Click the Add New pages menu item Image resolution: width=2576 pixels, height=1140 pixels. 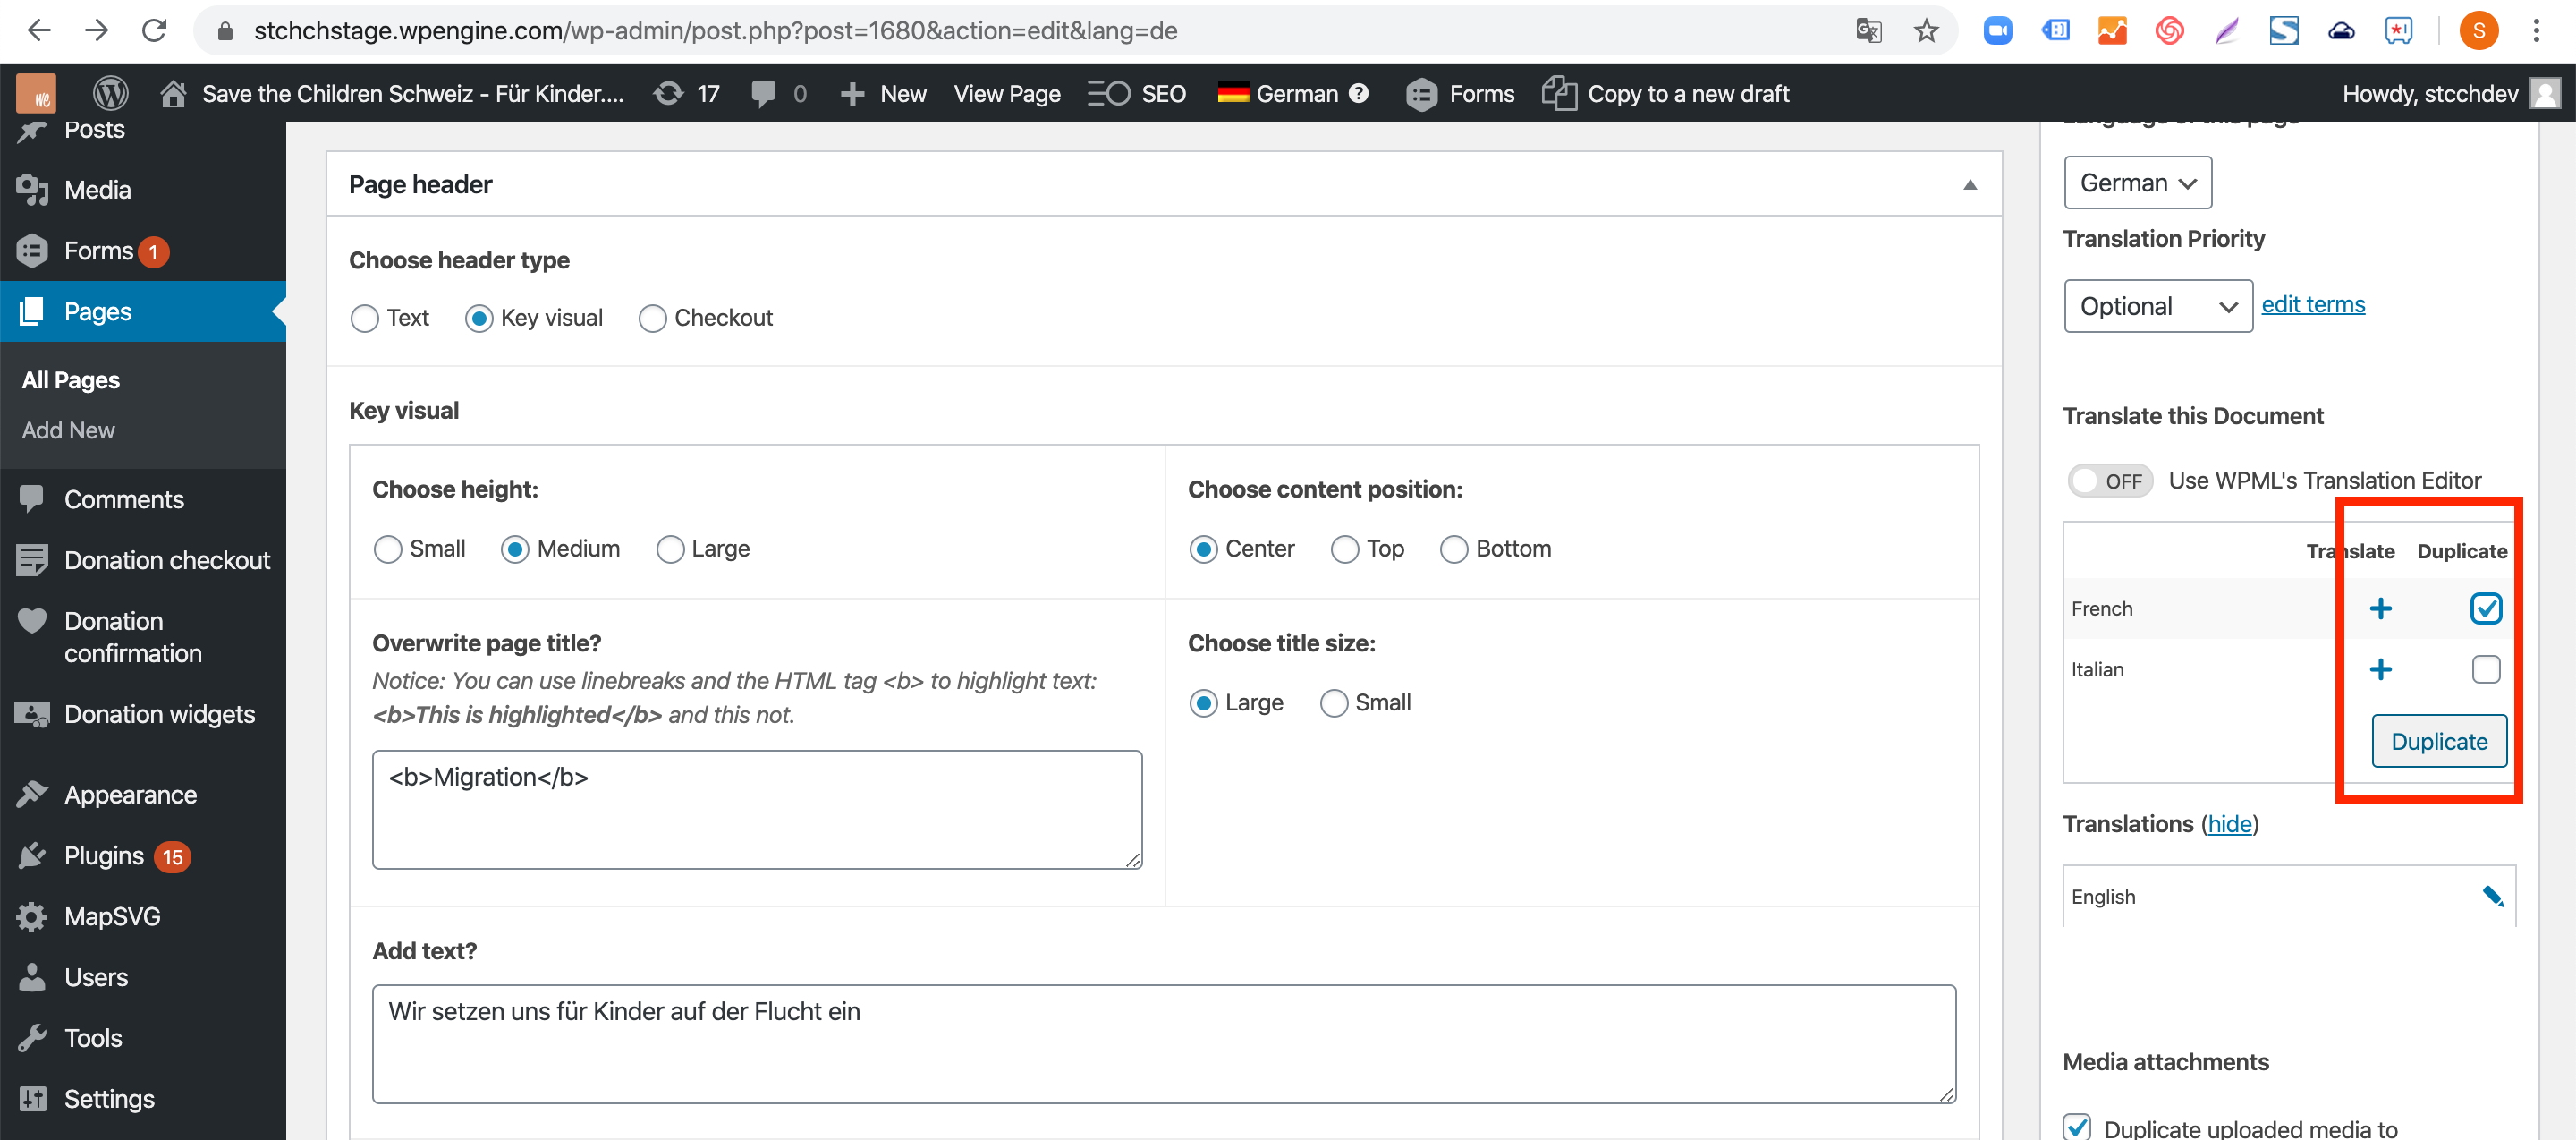(x=69, y=429)
